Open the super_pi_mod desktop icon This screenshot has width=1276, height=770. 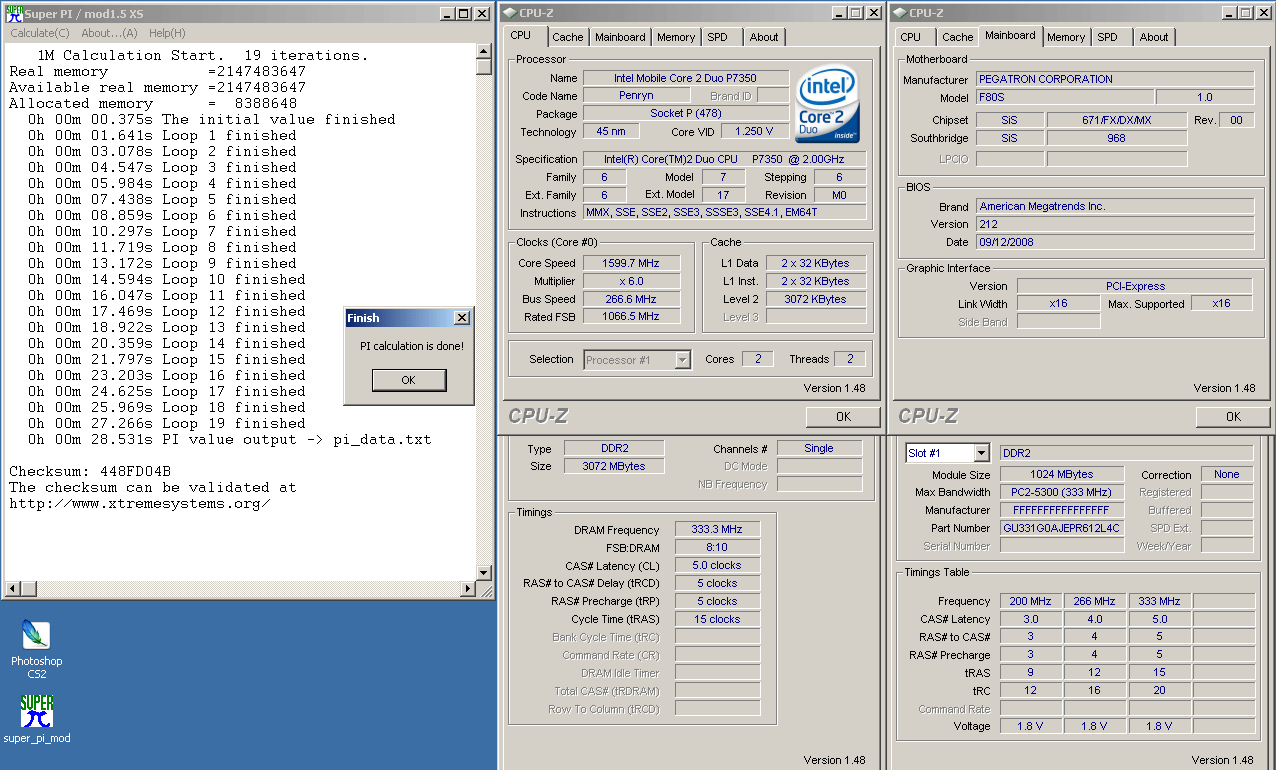coord(37,719)
